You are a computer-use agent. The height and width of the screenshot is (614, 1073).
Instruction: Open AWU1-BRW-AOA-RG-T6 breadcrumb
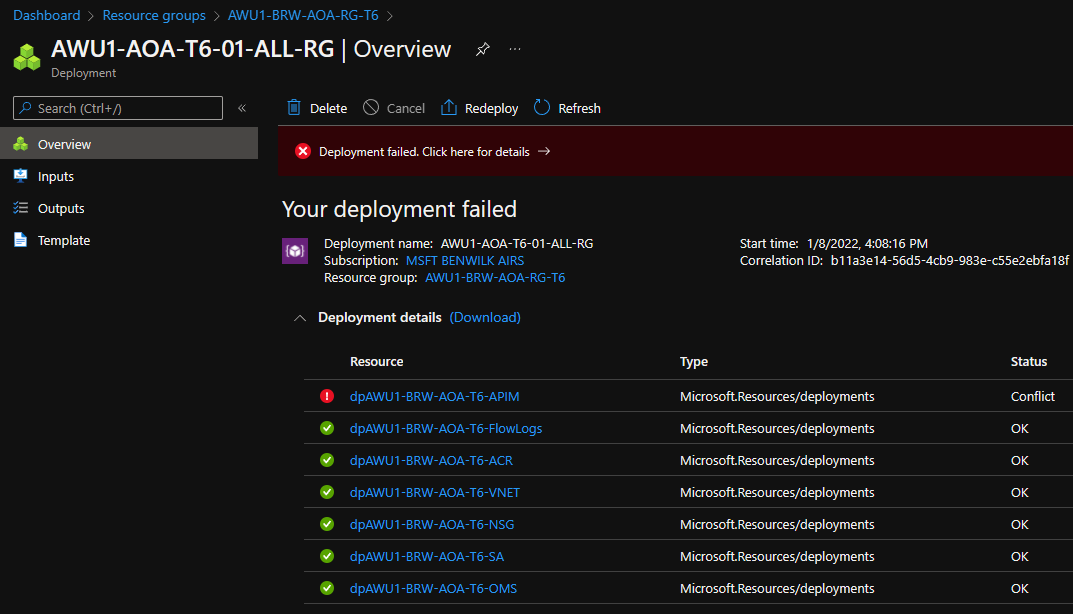tap(303, 15)
